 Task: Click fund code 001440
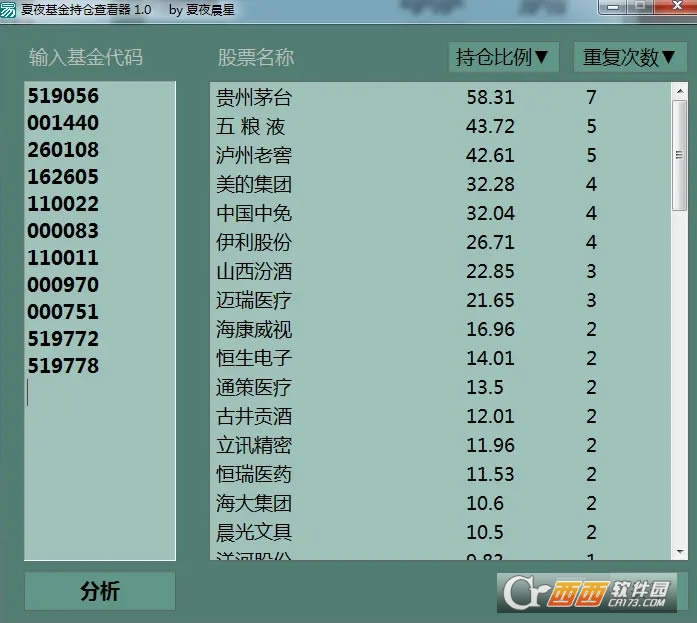(63, 123)
